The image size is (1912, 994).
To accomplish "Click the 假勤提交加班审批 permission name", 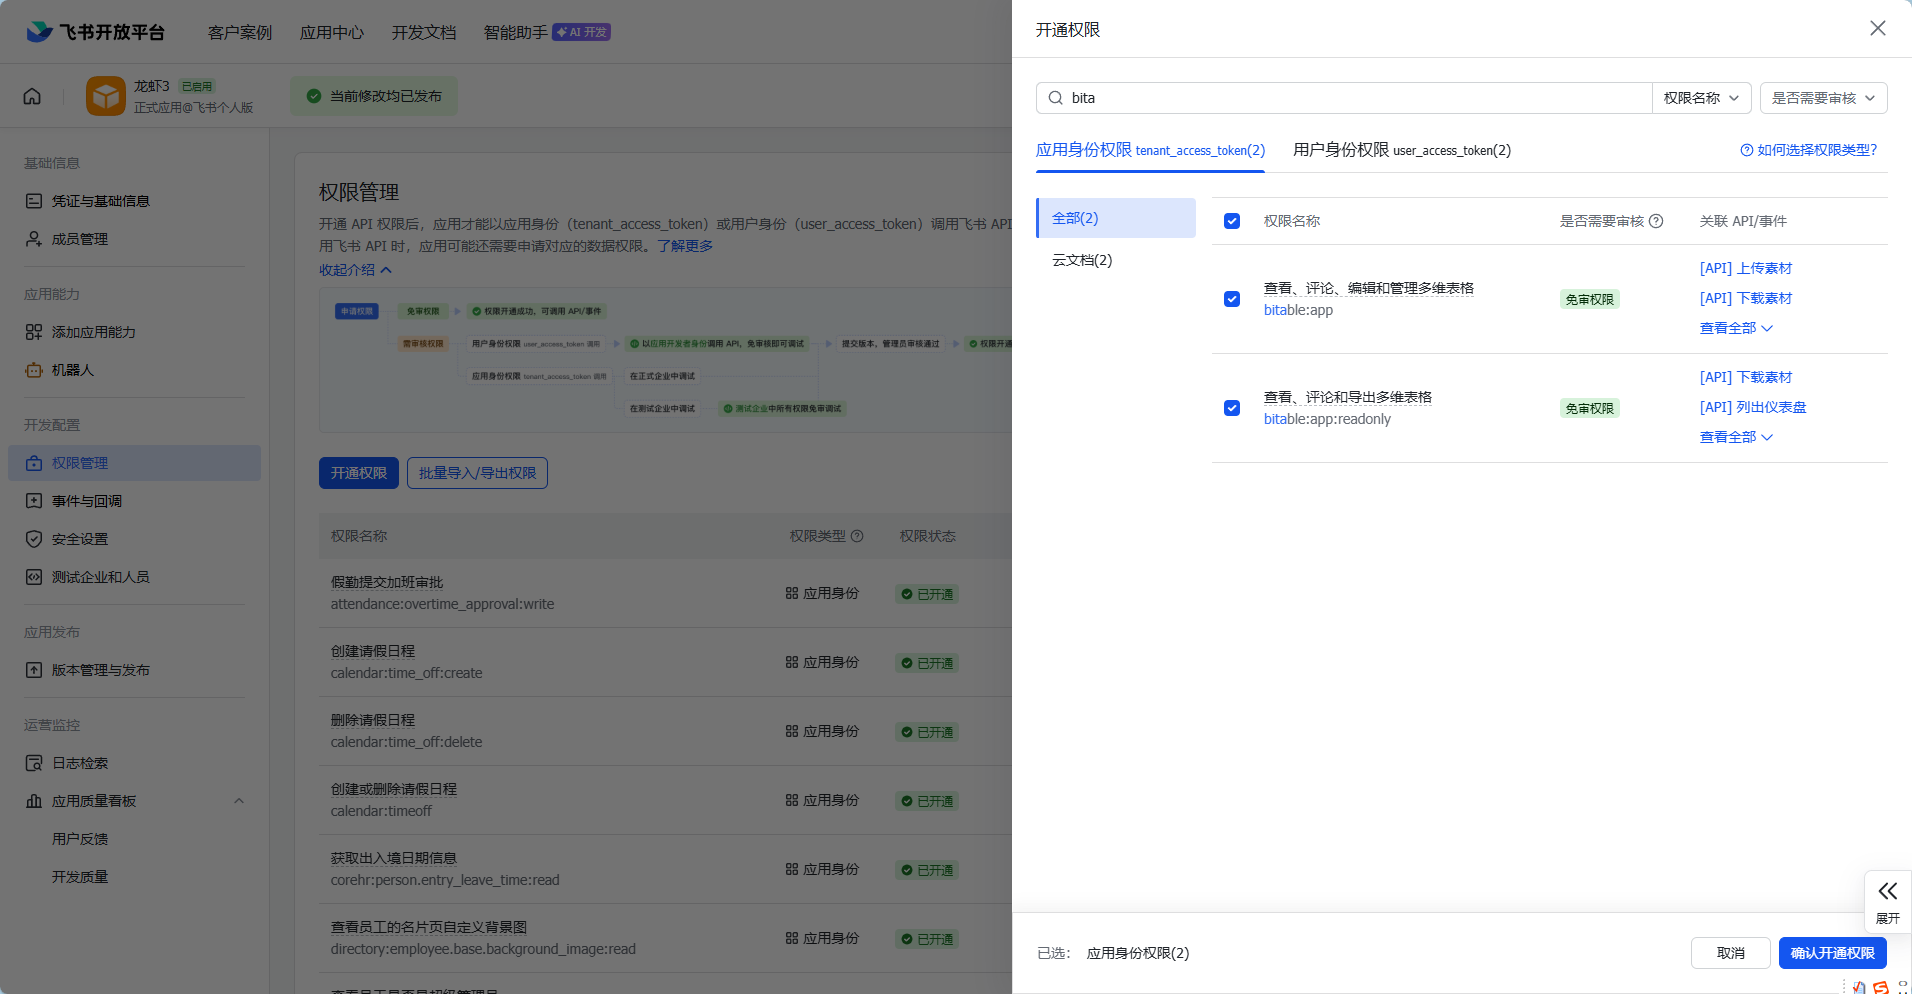I will (387, 582).
